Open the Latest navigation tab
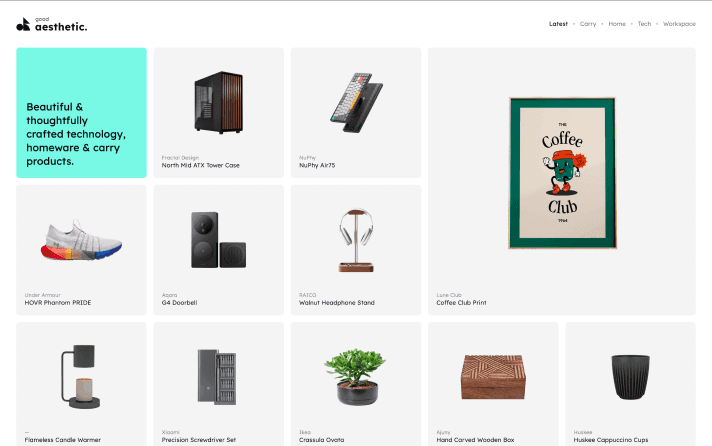The width and height of the screenshot is (712, 446). click(x=558, y=24)
